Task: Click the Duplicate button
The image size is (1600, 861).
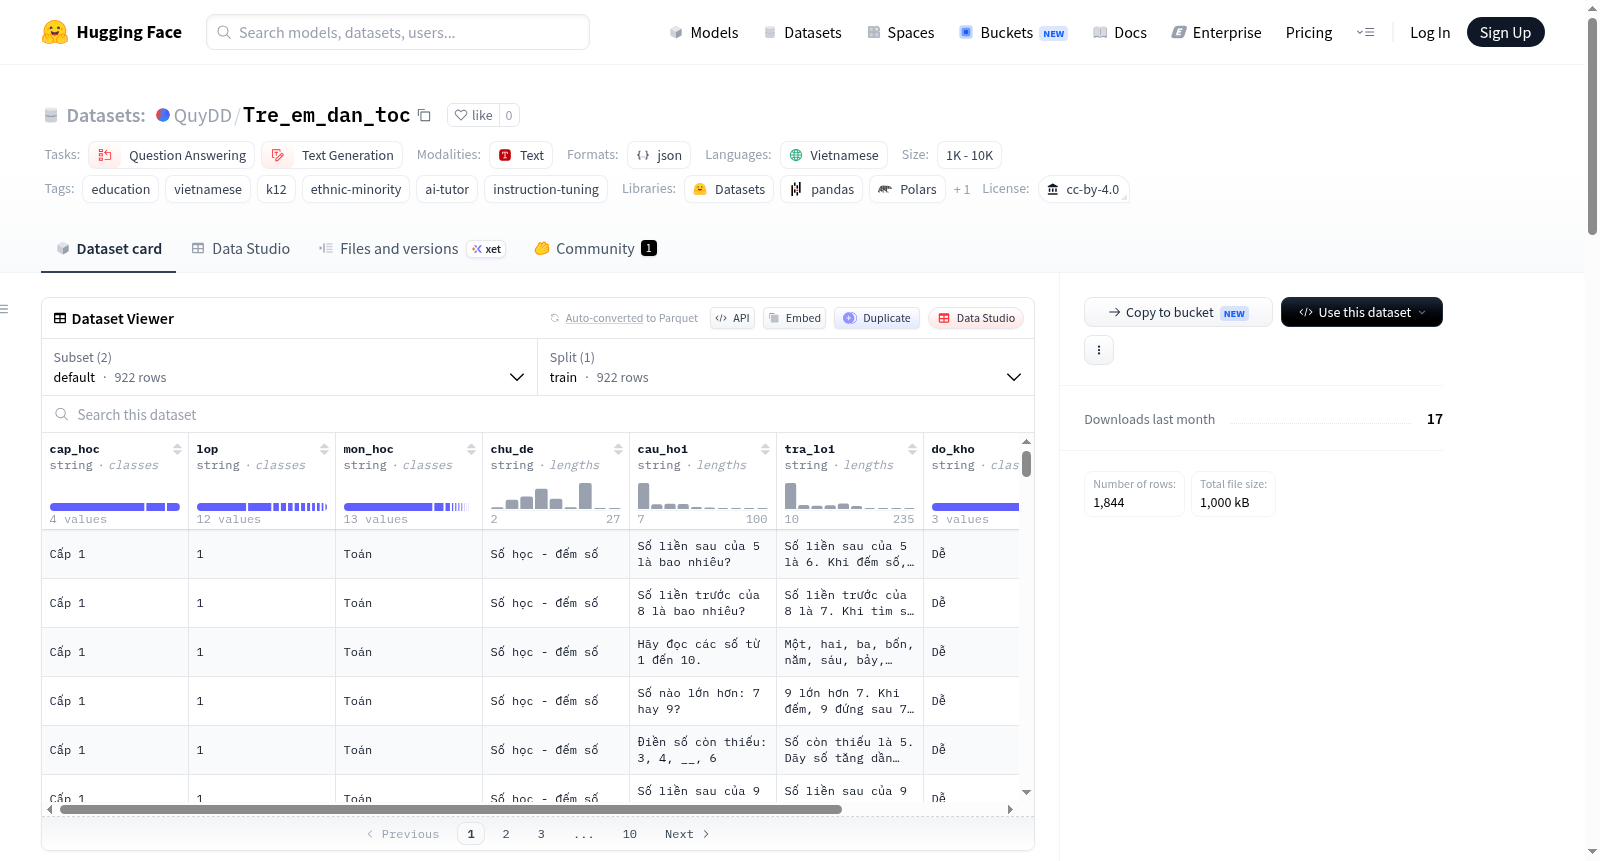Action: point(877,318)
